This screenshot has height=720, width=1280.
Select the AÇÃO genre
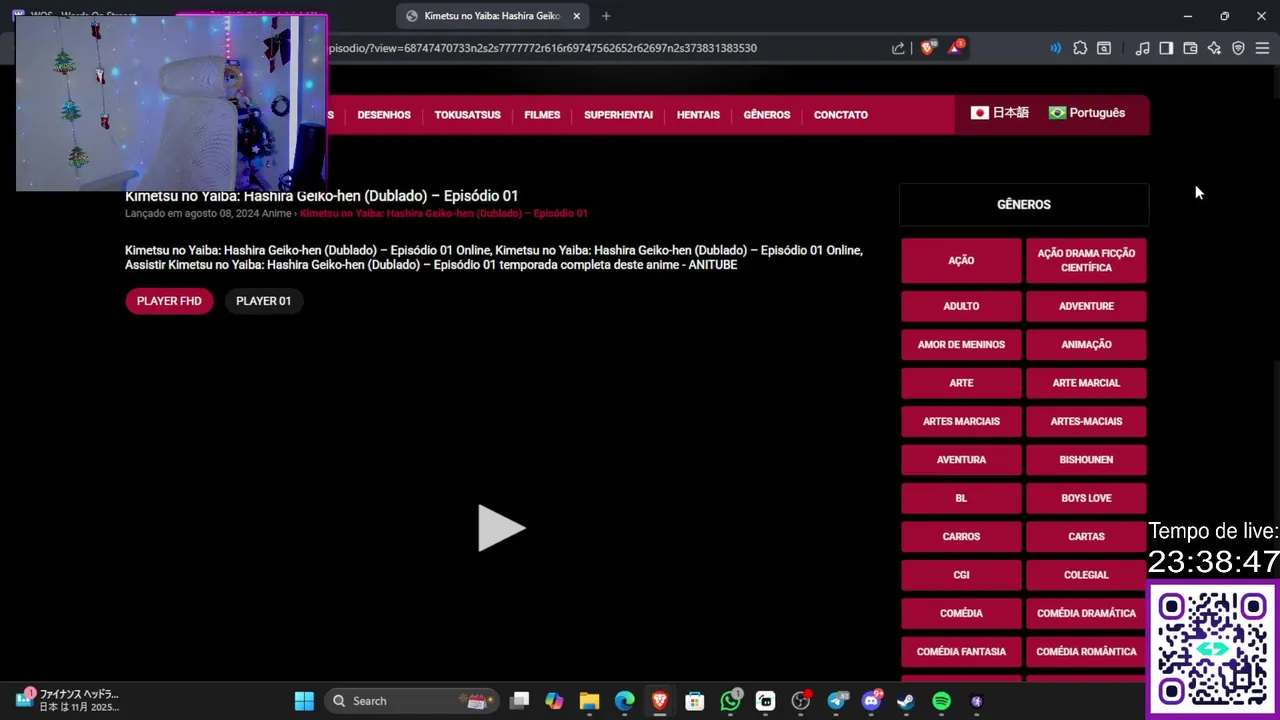961,260
